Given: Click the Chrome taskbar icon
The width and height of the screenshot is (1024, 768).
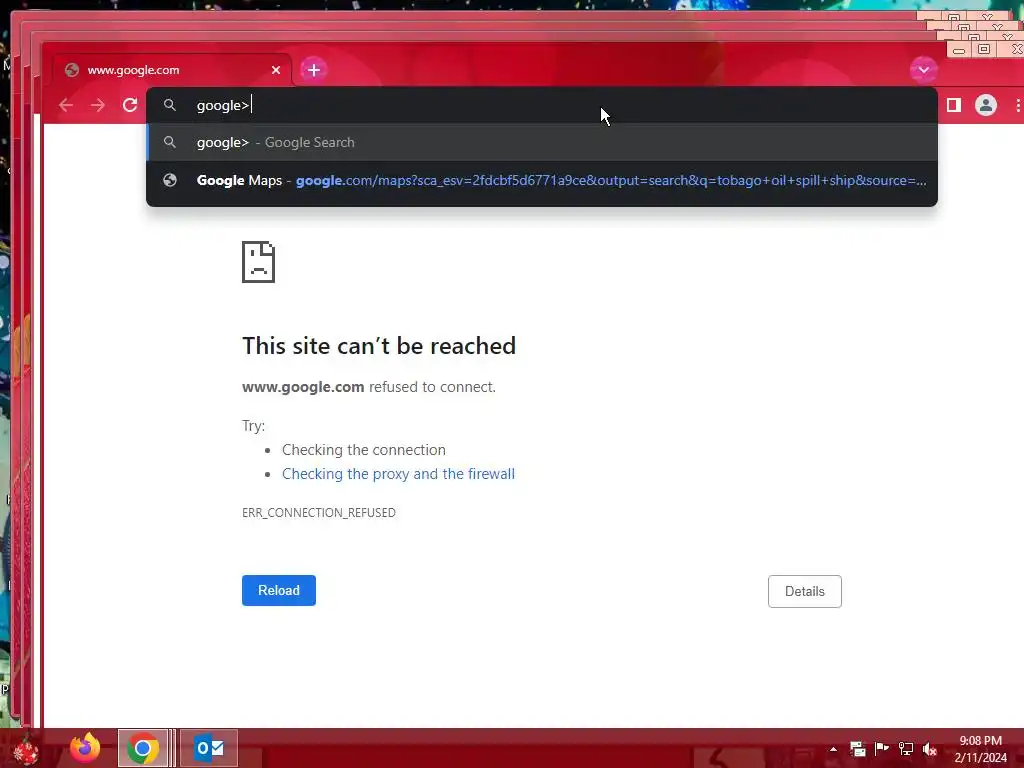Looking at the screenshot, I should [143, 748].
